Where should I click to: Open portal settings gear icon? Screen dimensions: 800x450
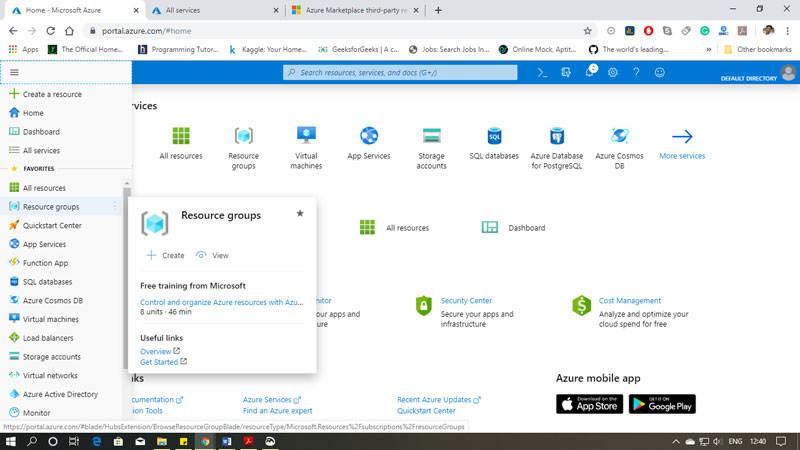(613, 73)
